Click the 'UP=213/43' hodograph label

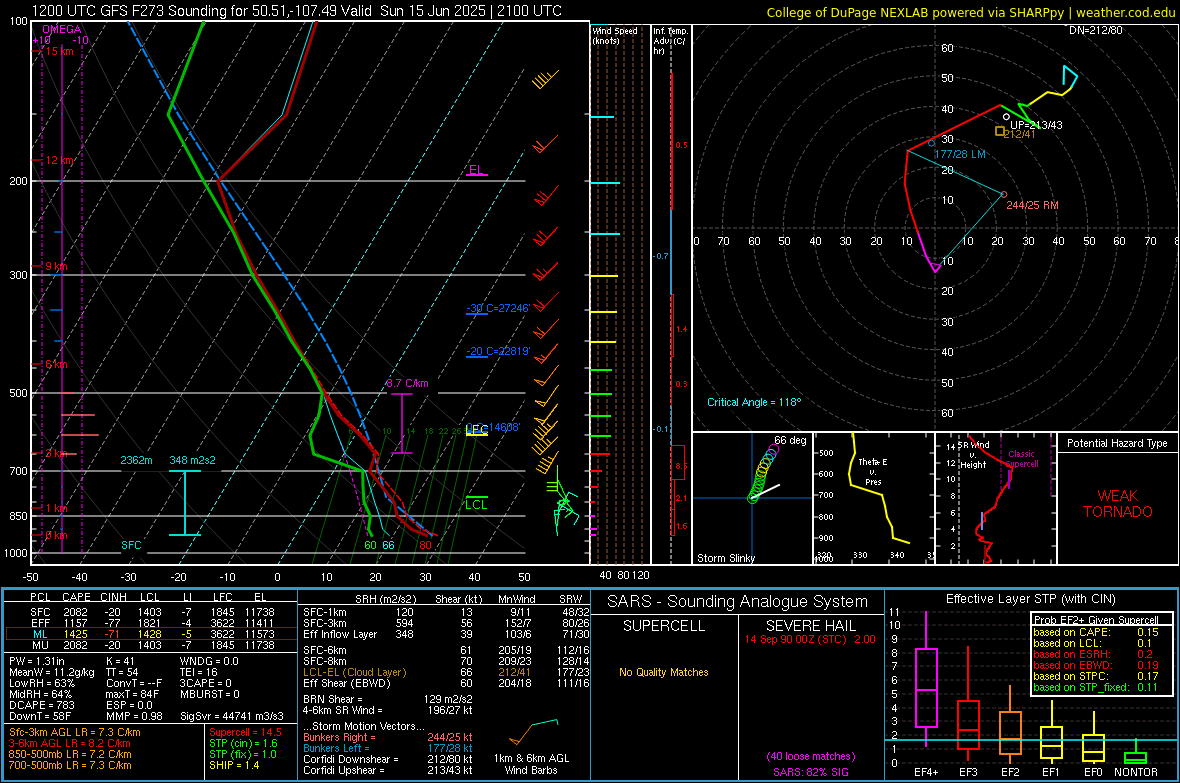(1036, 125)
